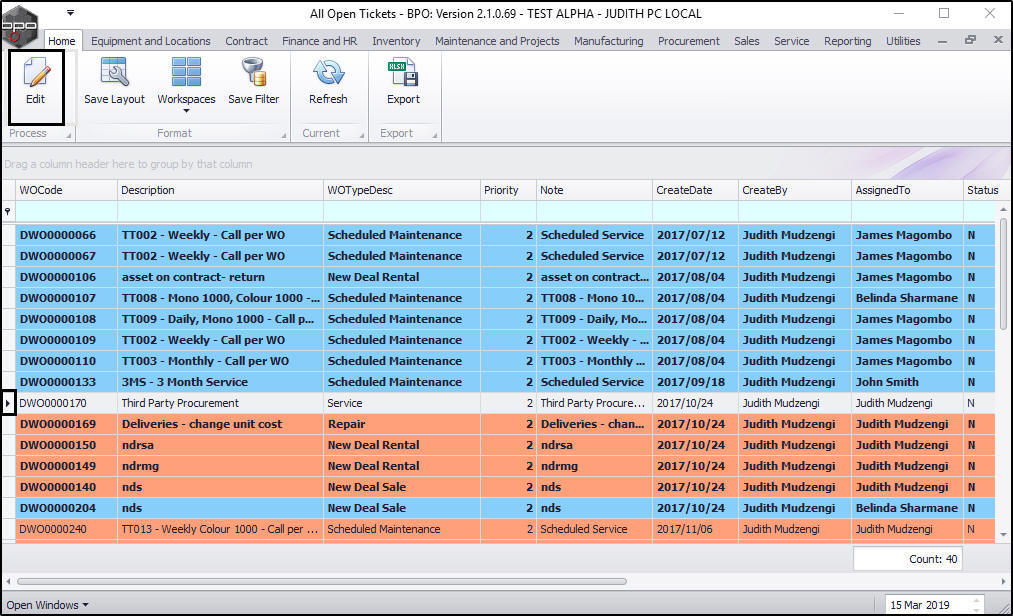Click the Save Layout icon
1013x616 pixels.
coord(114,72)
